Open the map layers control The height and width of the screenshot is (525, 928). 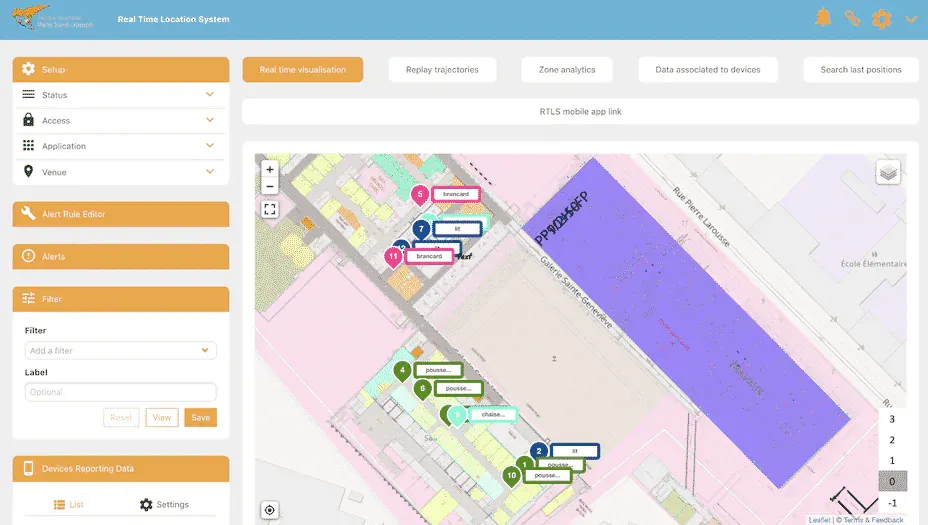(888, 173)
